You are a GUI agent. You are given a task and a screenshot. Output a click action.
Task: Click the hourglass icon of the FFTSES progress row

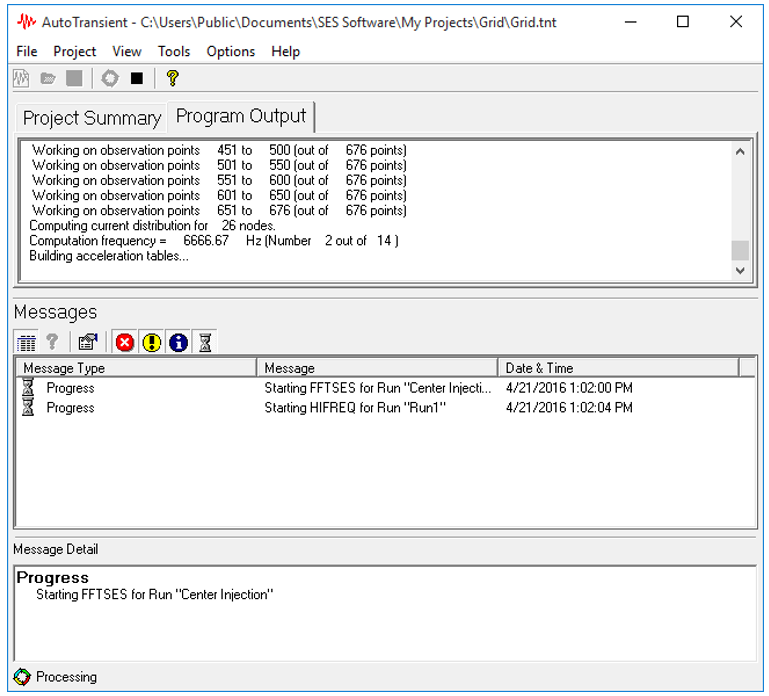[x=28, y=387]
